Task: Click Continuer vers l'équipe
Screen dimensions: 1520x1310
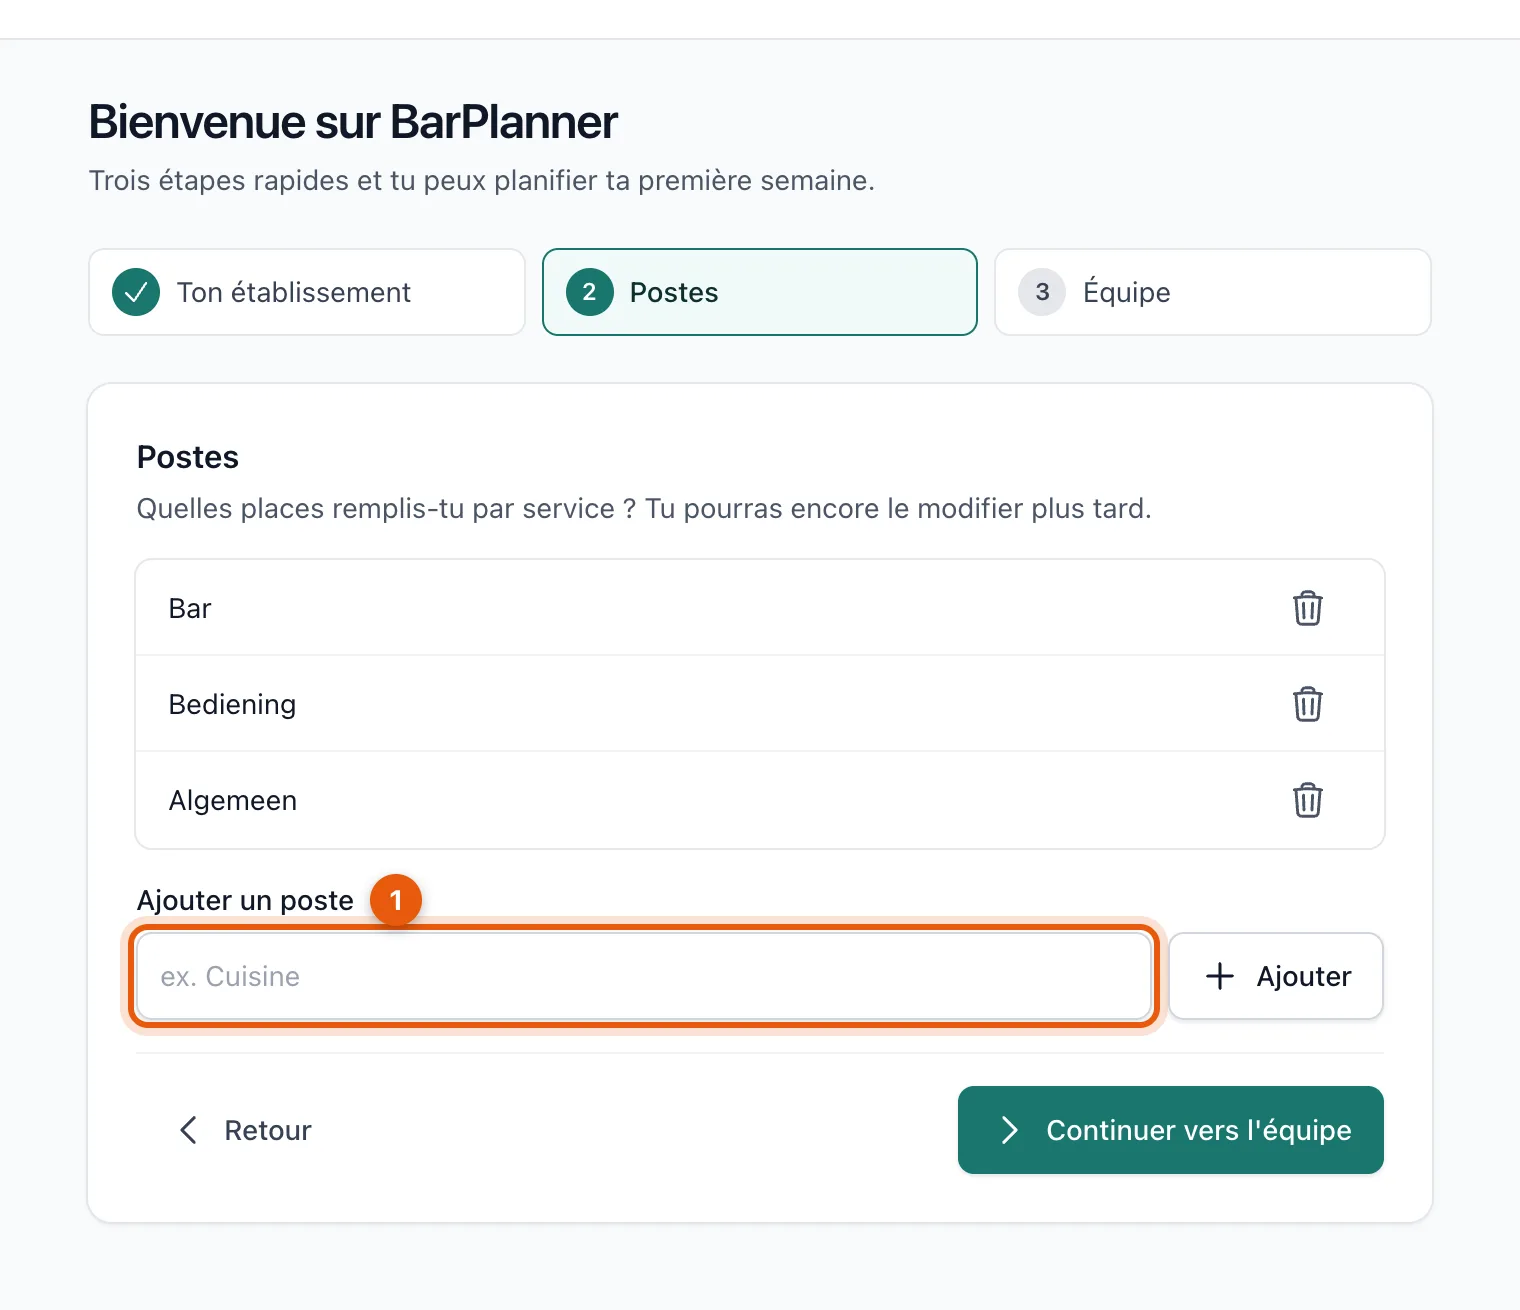Action: point(1171,1130)
